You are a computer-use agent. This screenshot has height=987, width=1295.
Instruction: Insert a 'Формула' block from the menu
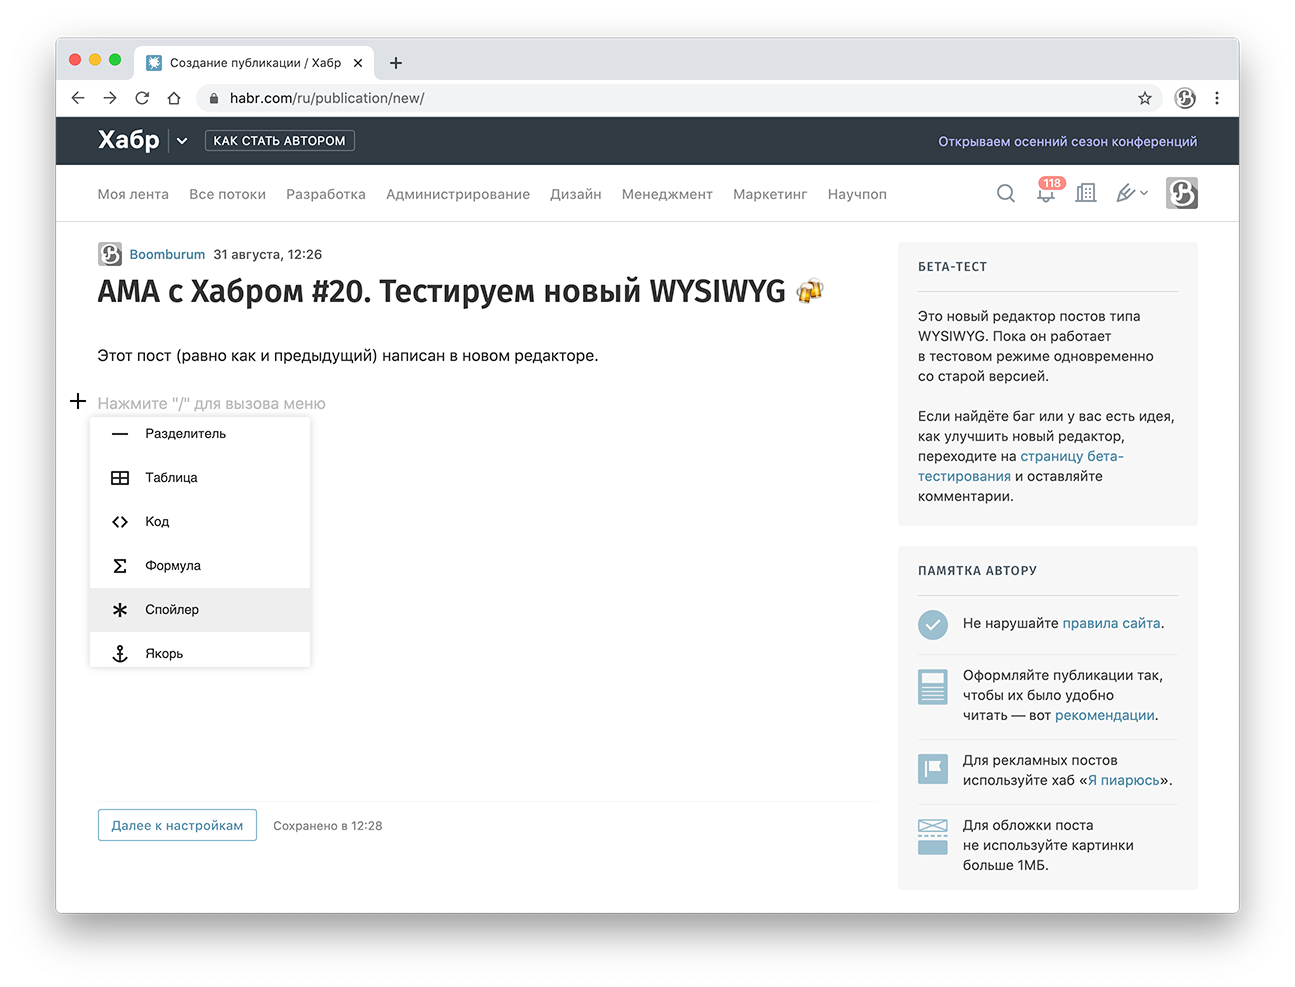(x=200, y=566)
